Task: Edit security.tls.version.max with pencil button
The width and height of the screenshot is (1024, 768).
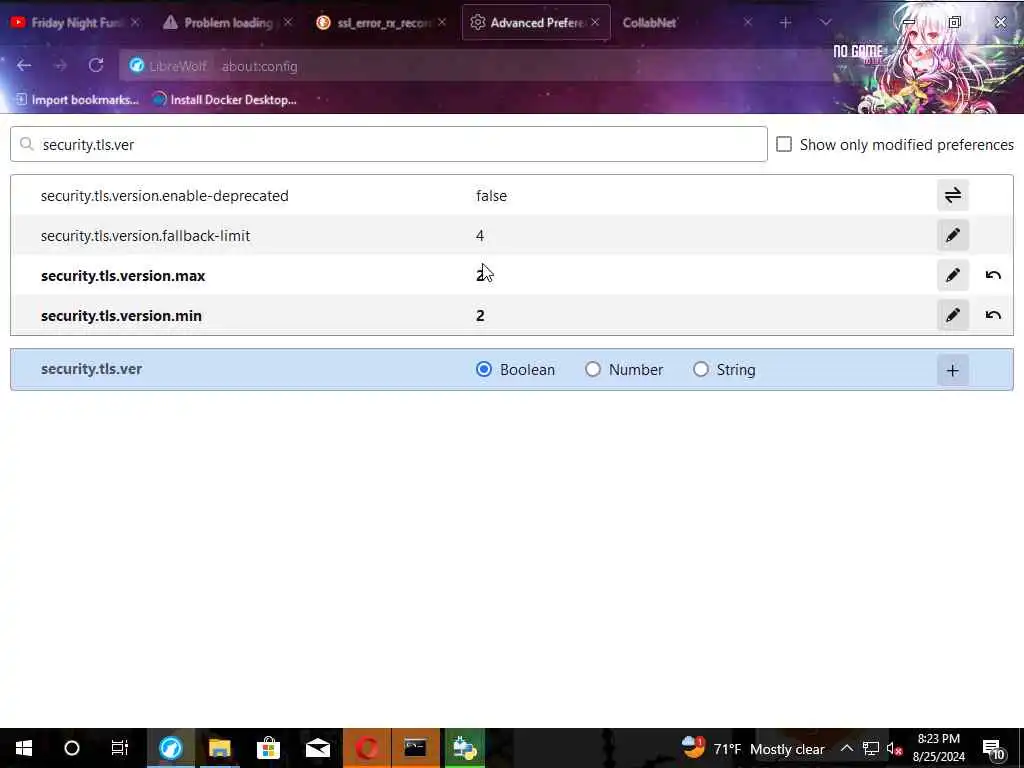Action: (x=952, y=275)
